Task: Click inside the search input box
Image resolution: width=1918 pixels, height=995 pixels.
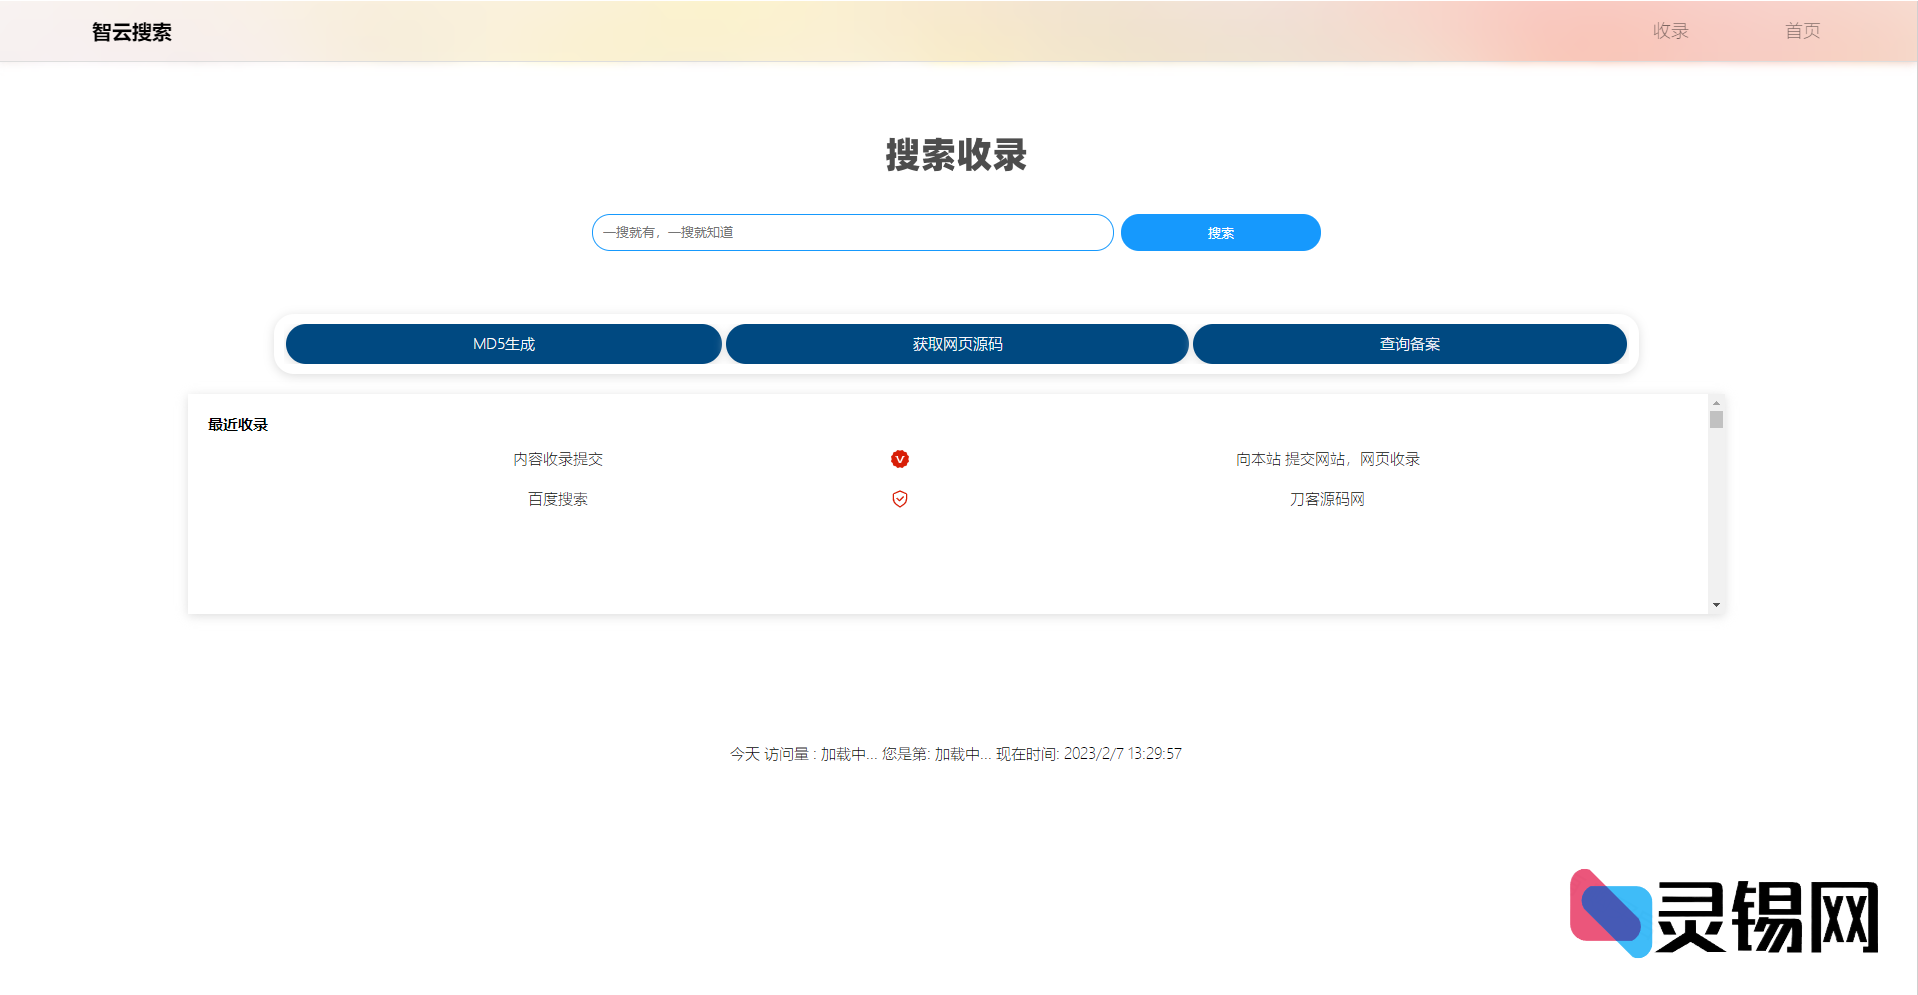Action: pos(851,232)
